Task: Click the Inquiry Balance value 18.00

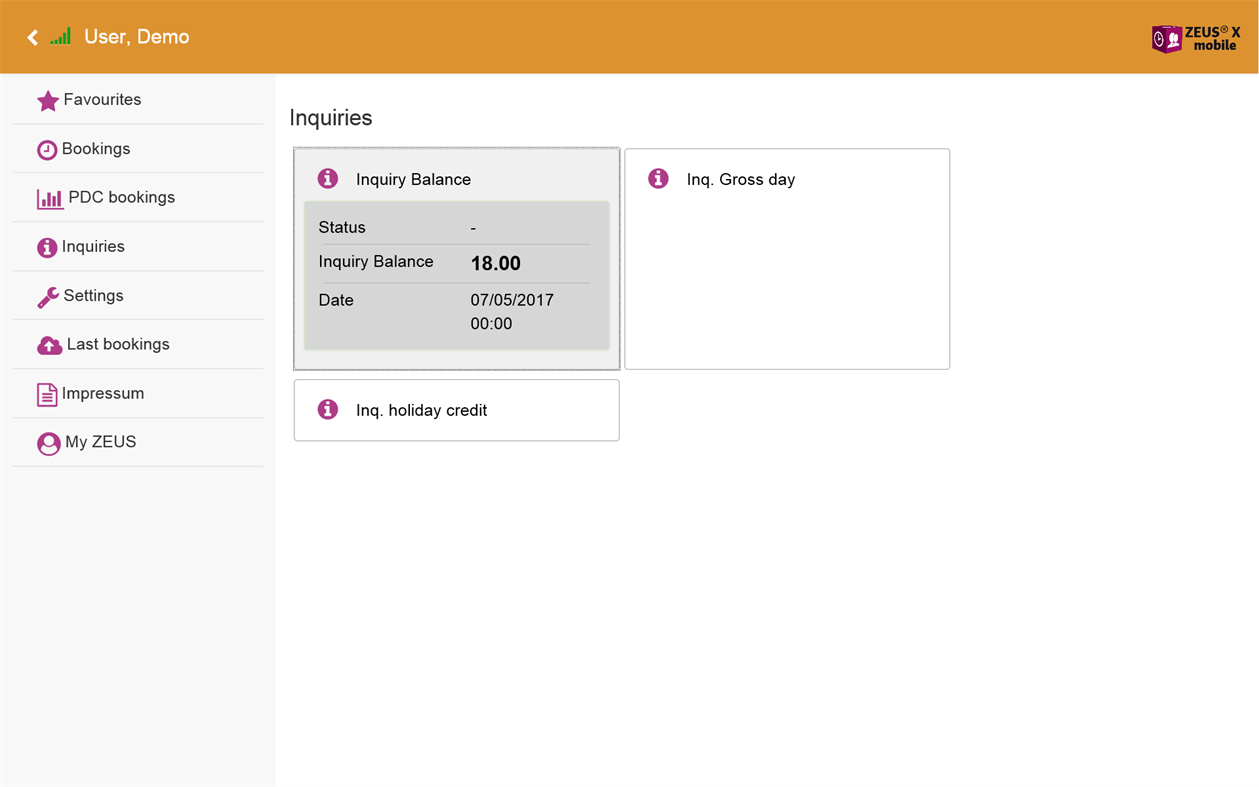Action: [x=495, y=263]
